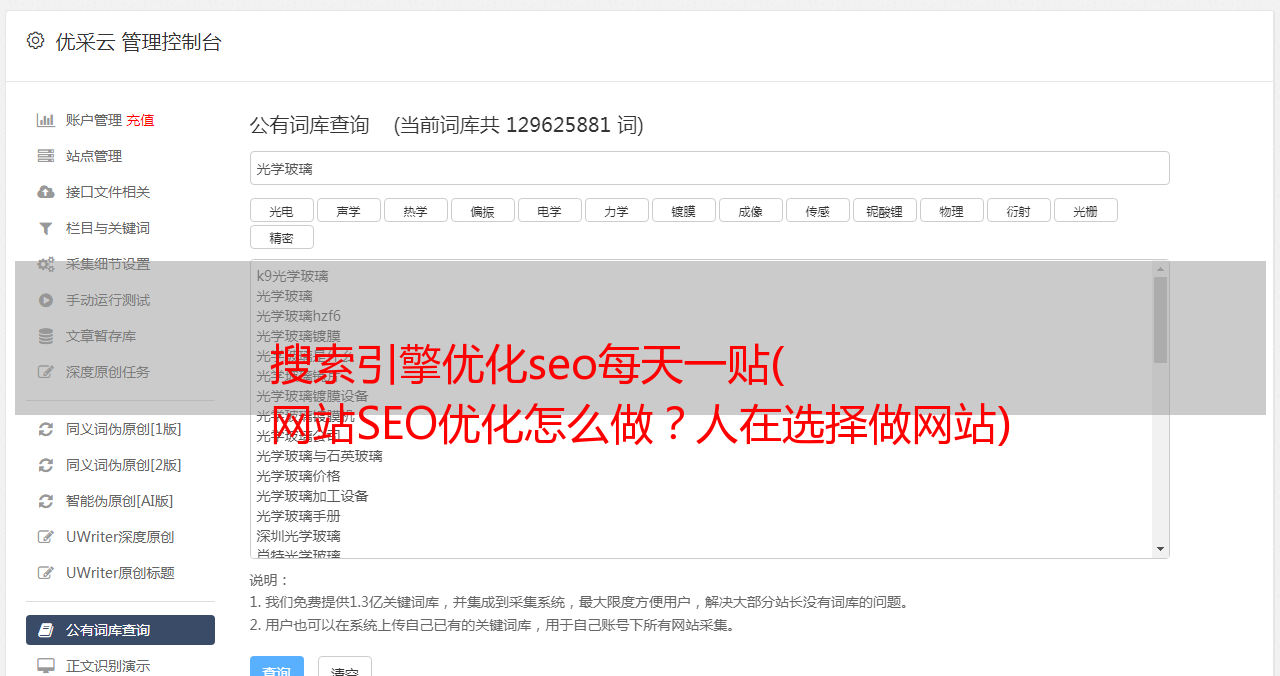Click the UWriter深度原创 edit icon
1280x676 pixels.
point(45,537)
